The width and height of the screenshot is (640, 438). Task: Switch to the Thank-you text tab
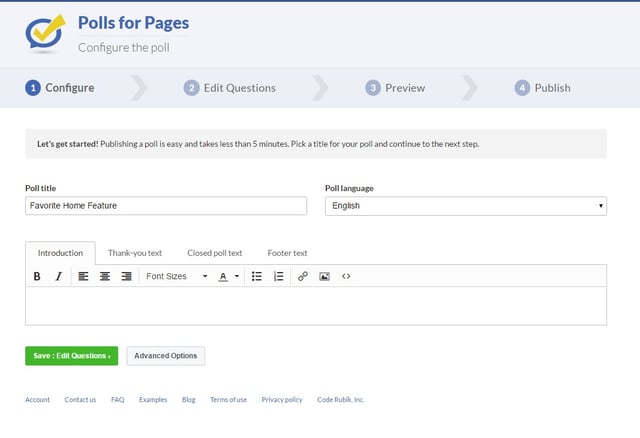click(x=135, y=253)
